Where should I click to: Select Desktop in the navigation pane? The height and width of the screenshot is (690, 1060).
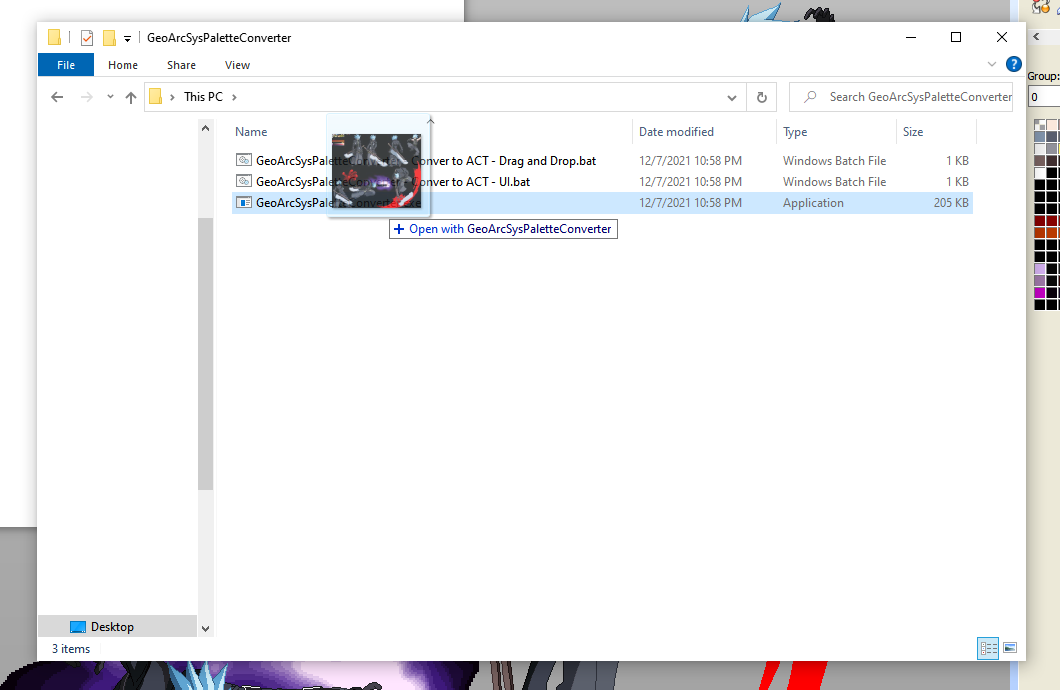(x=117, y=626)
